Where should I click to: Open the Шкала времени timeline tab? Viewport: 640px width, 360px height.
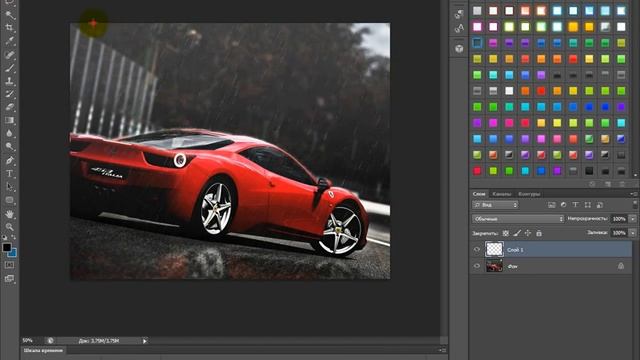point(43,351)
